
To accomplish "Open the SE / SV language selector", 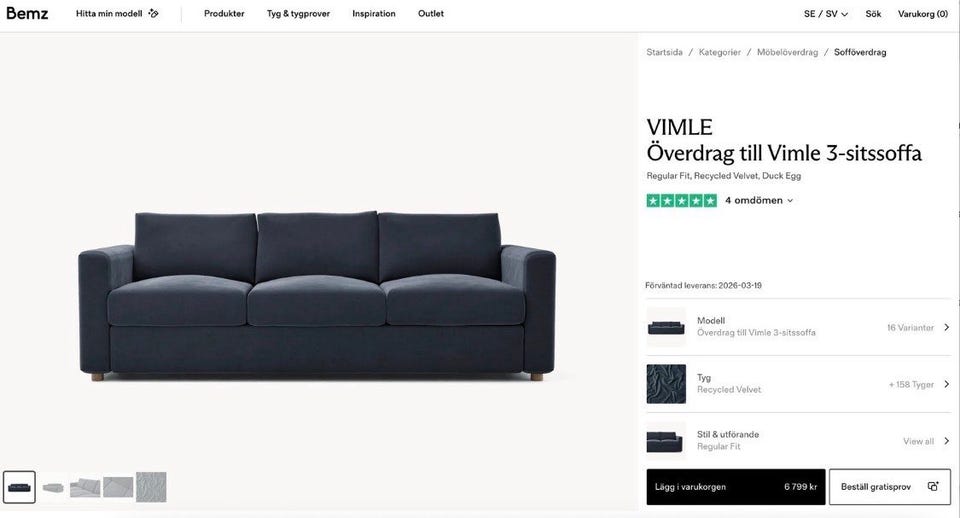I will tap(825, 13).
